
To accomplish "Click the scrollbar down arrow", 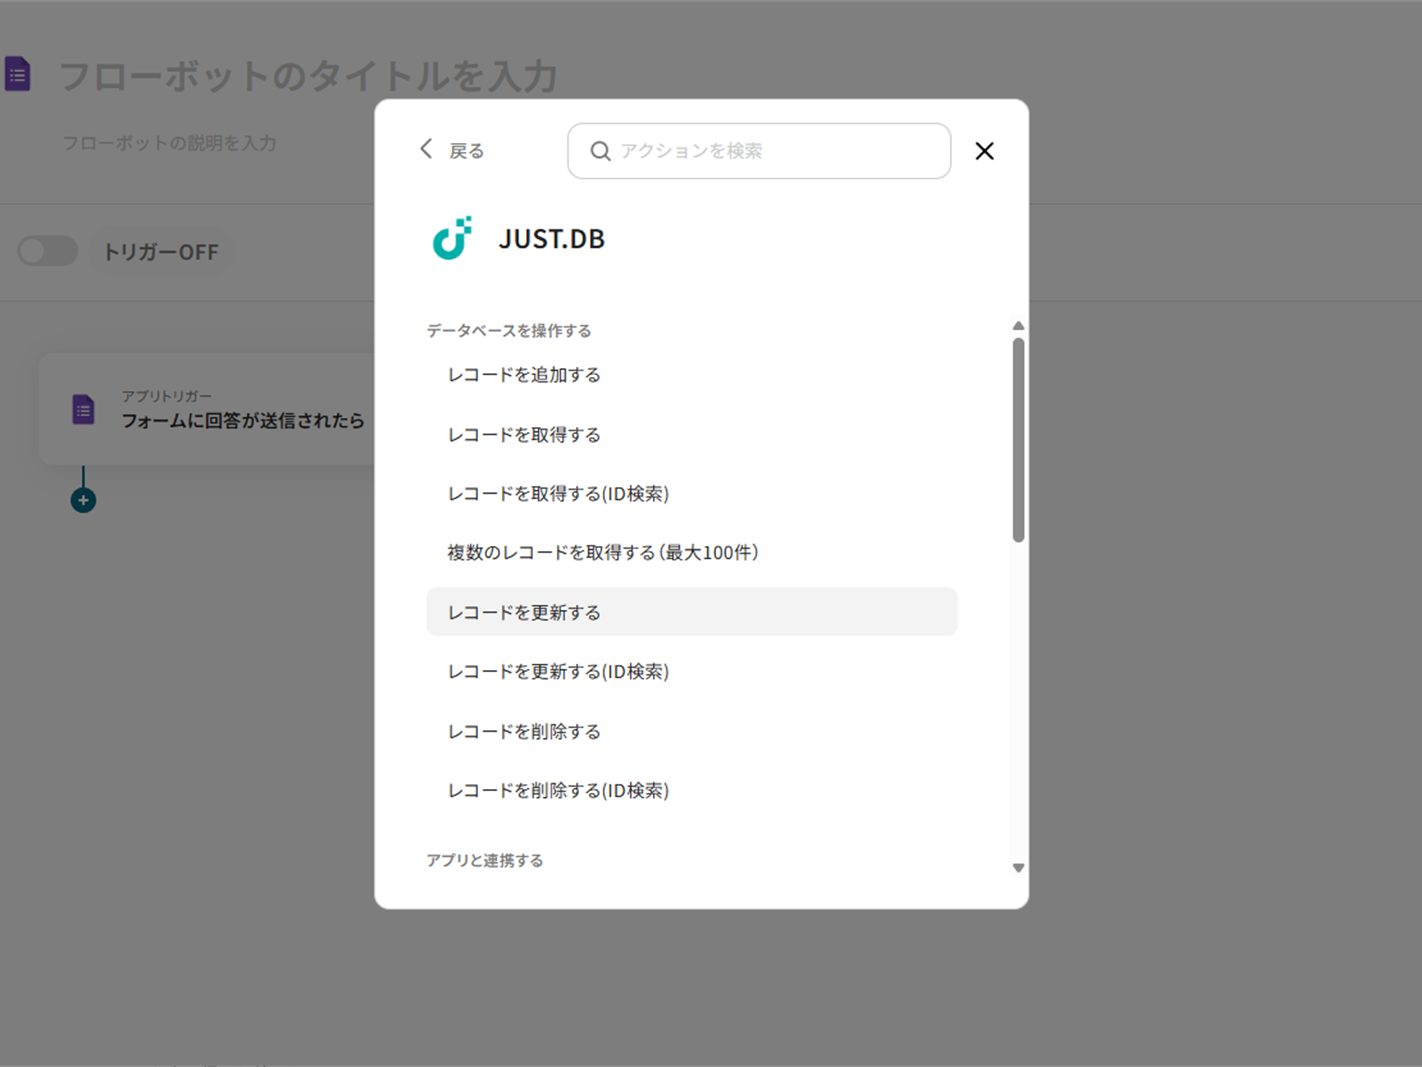I will pyautogui.click(x=1018, y=868).
